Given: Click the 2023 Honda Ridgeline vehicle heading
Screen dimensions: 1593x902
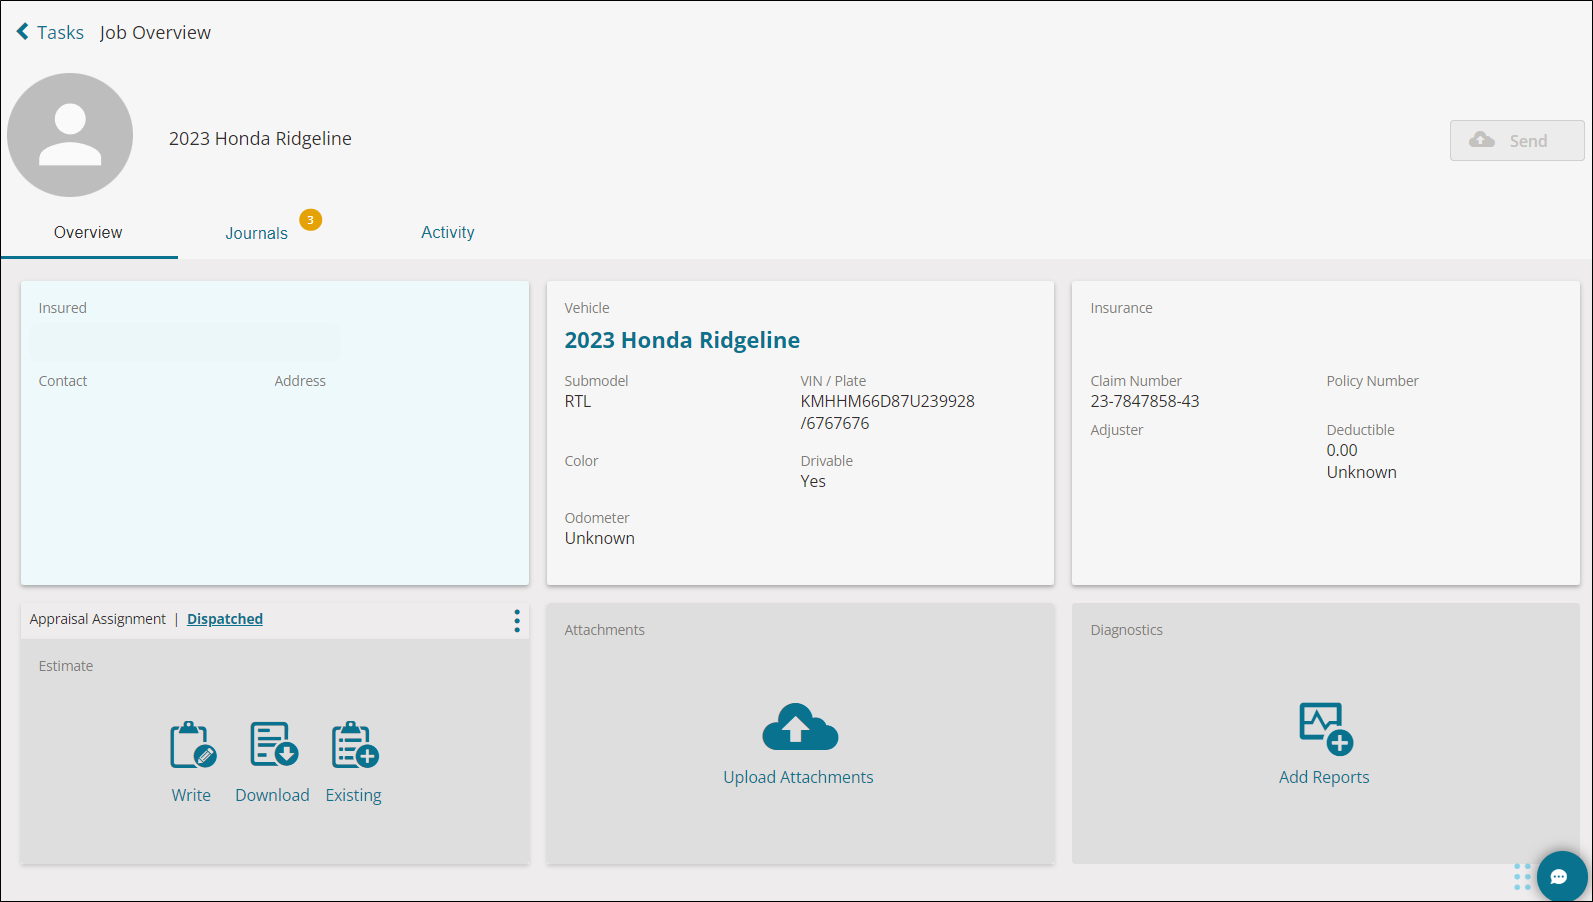Looking at the screenshot, I should (682, 340).
